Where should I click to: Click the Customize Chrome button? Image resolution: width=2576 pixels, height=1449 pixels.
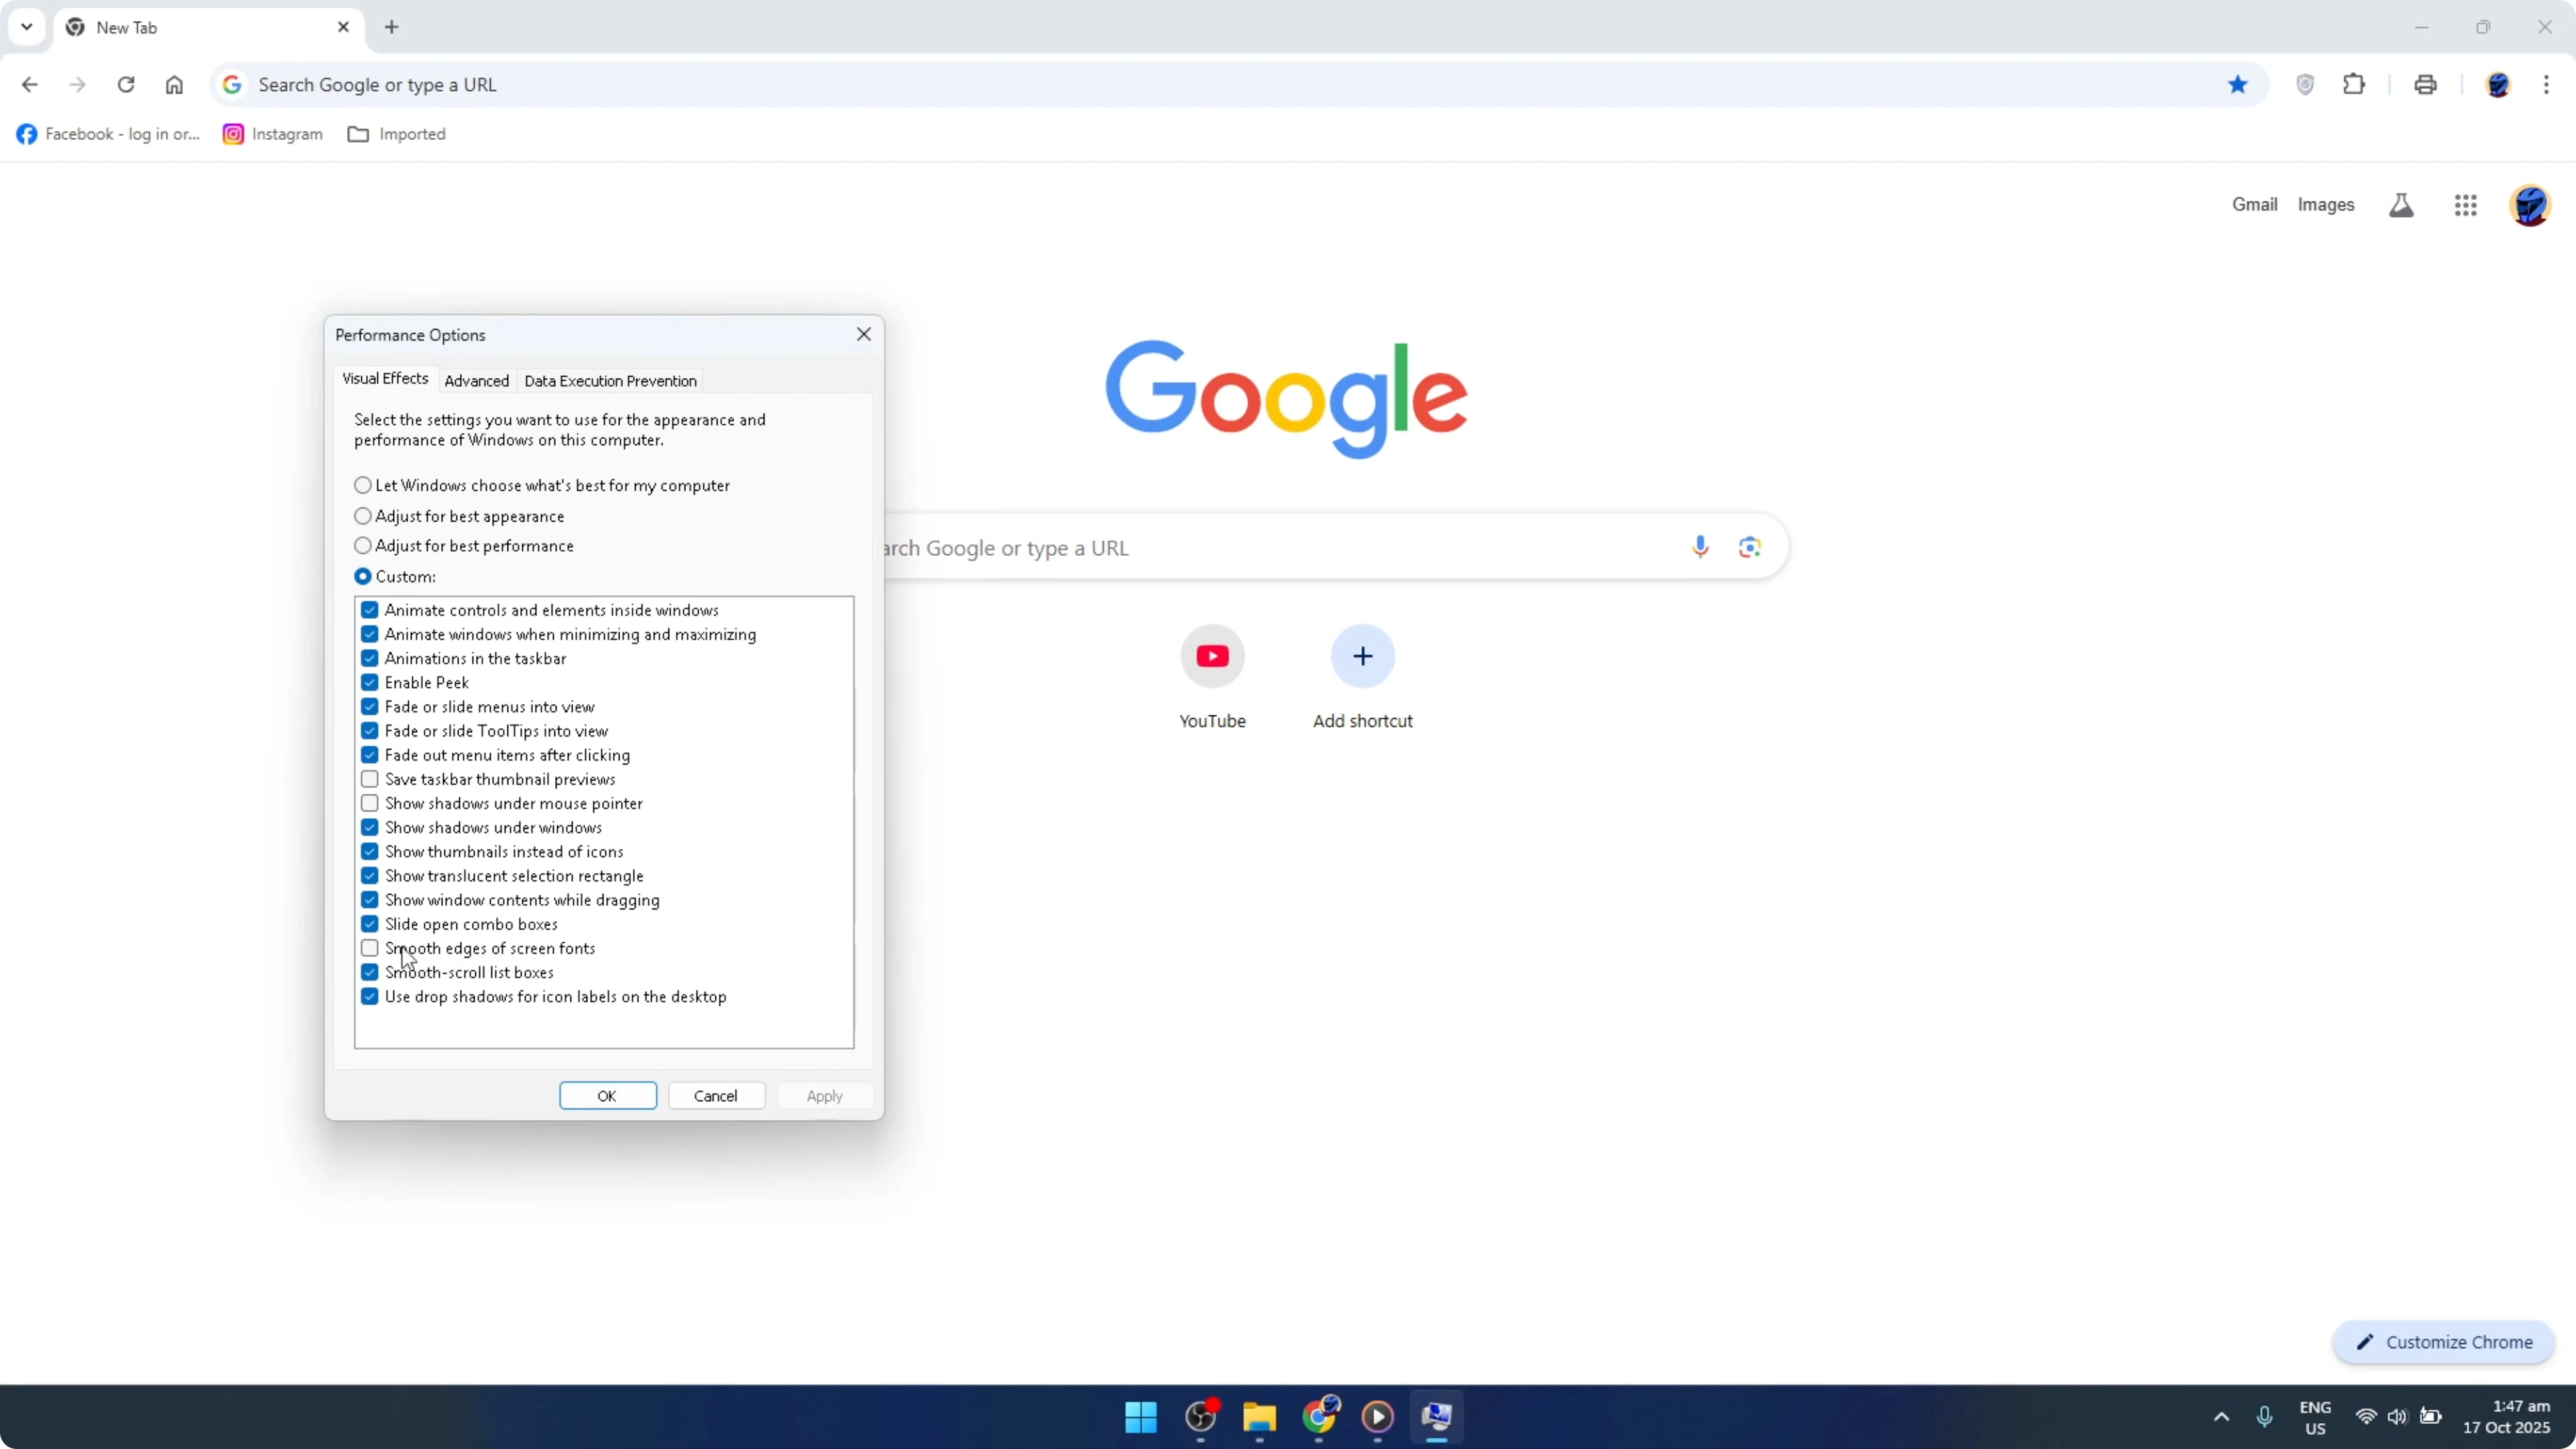tap(2443, 1342)
